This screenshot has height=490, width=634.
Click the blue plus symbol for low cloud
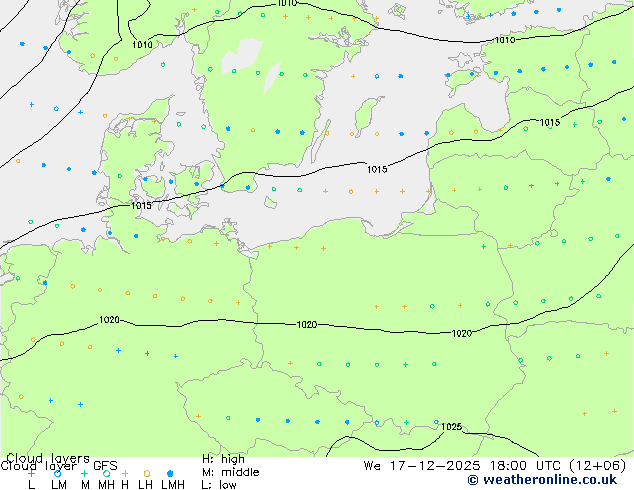pos(31,473)
